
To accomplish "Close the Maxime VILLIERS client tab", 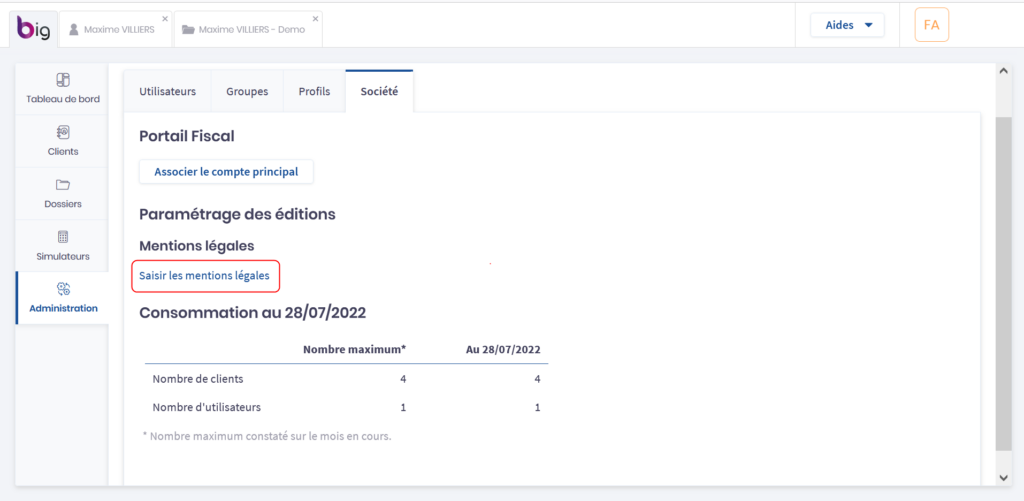I will pyautogui.click(x=165, y=19).
